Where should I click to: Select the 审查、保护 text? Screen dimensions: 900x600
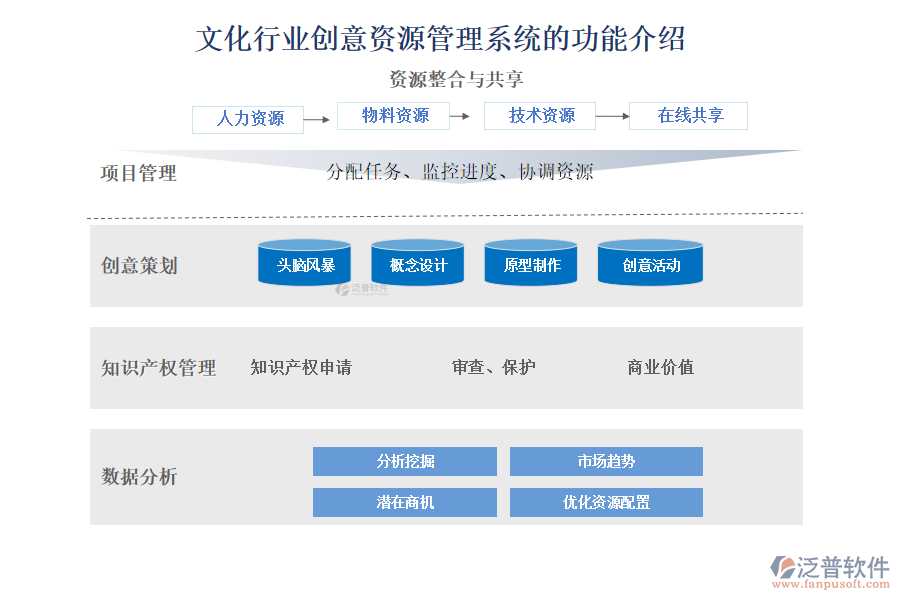pos(494,367)
